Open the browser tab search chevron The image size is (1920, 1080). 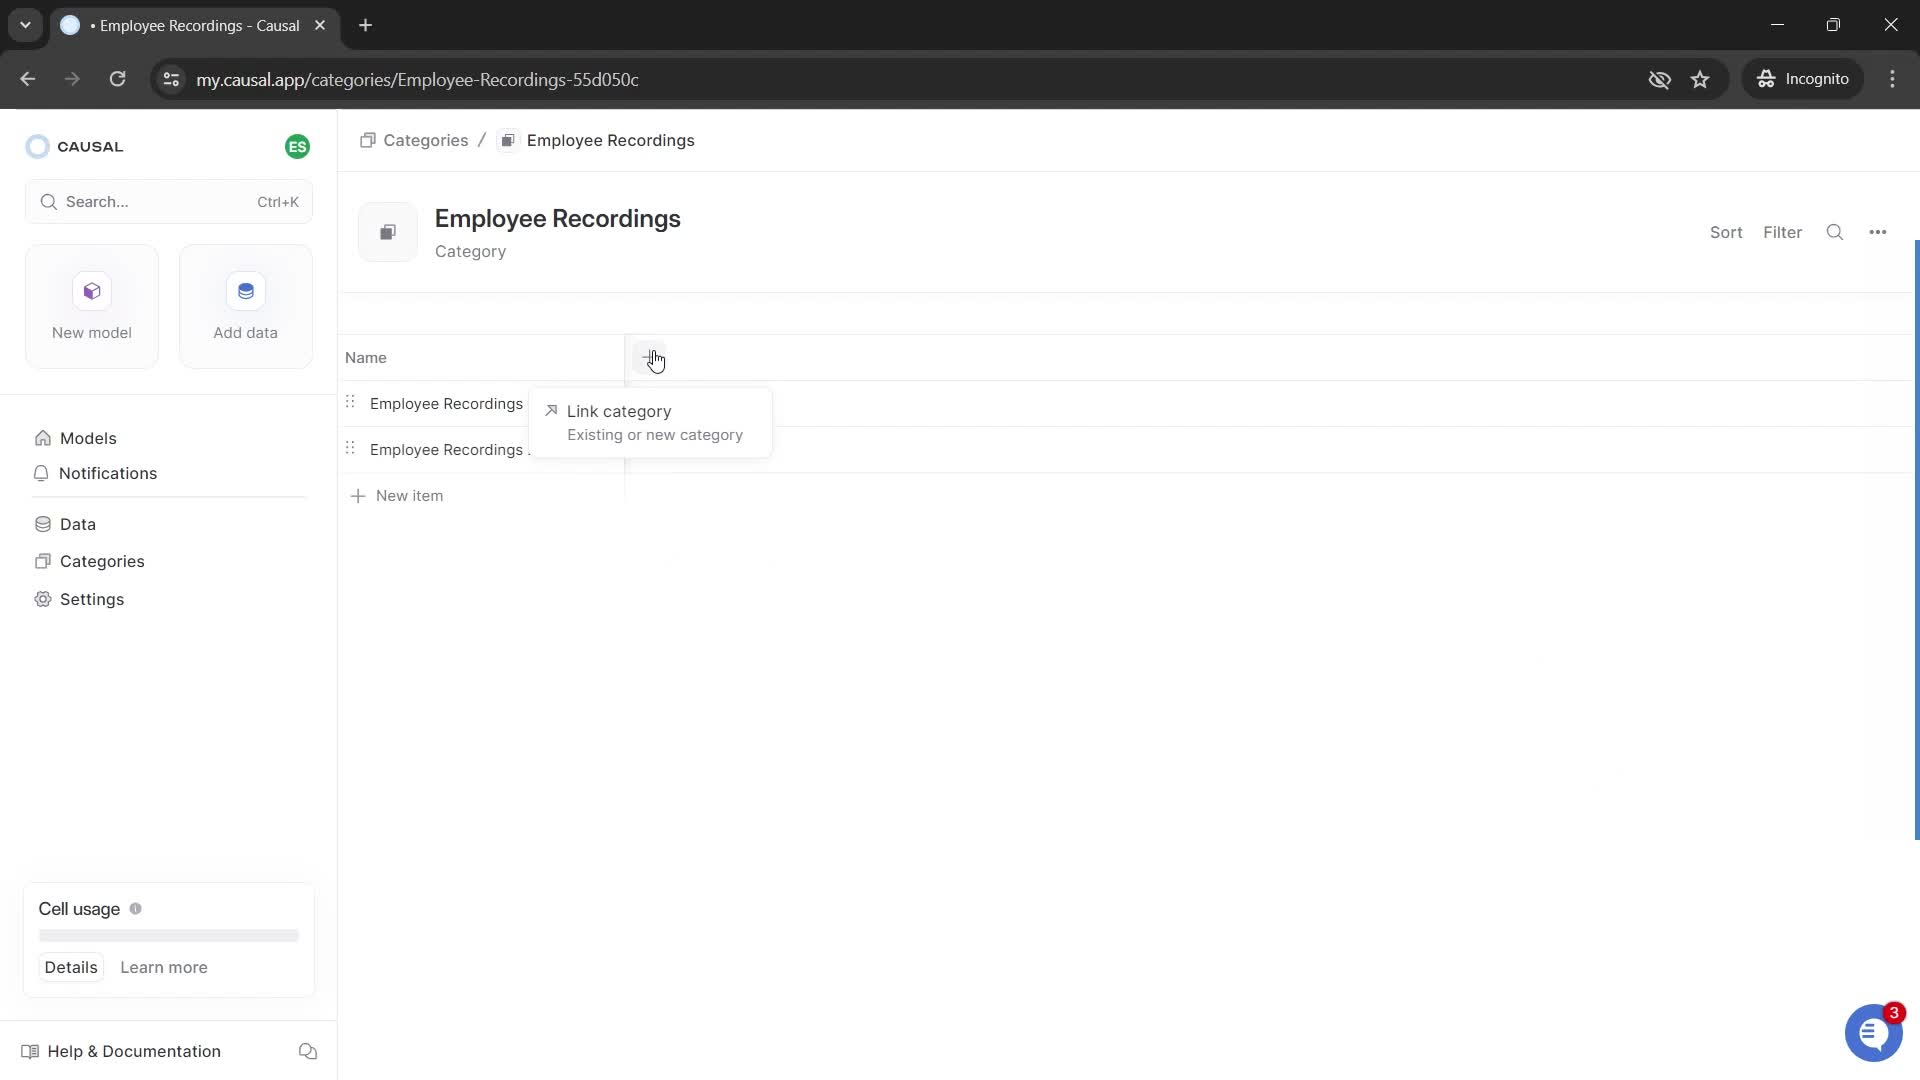(x=25, y=25)
